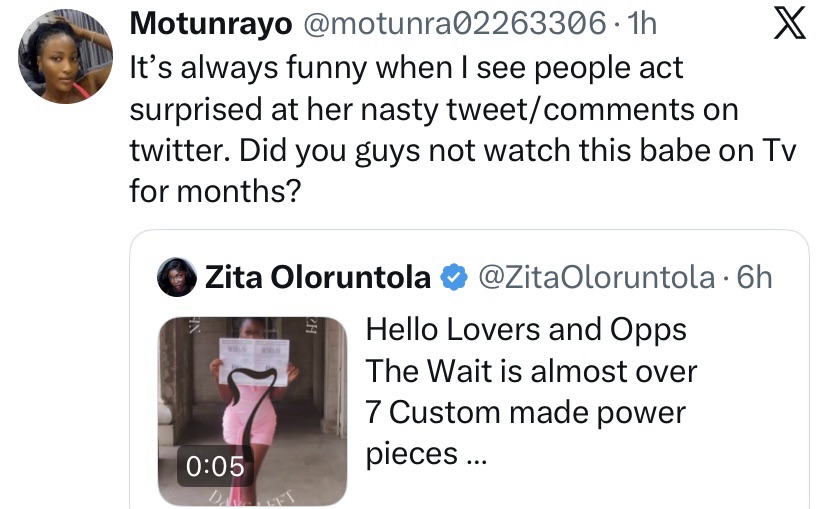Open the 1h timestamp of the tweet
This screenshot has height=509, width=828.
coord(641,22)
